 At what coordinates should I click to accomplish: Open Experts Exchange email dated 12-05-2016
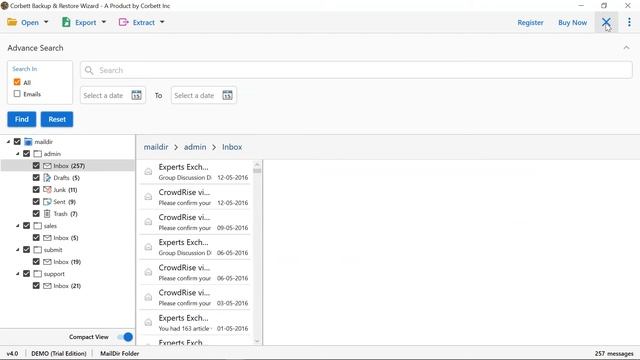[x=195, y=172]
